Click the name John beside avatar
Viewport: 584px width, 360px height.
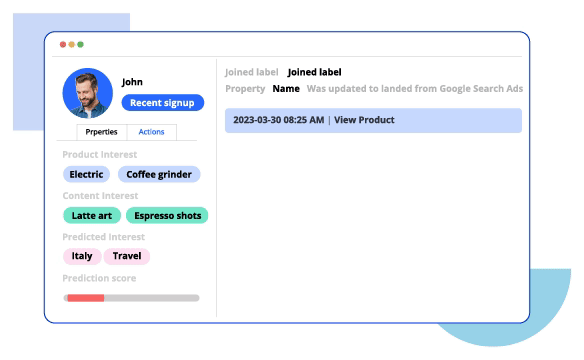point(132,82)
